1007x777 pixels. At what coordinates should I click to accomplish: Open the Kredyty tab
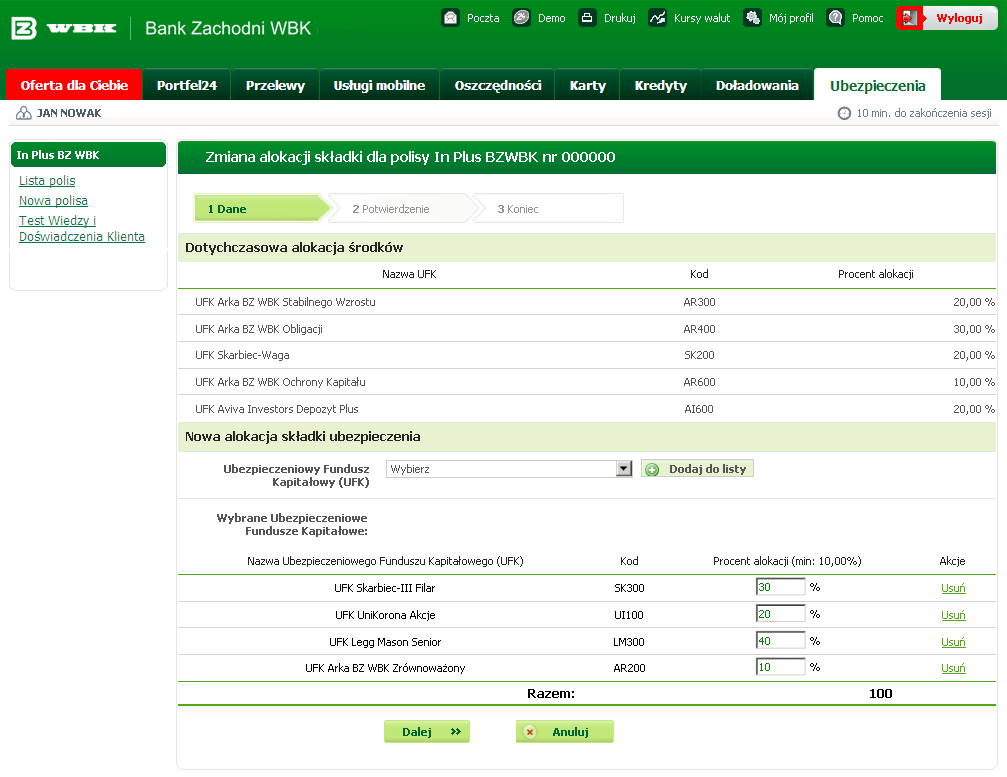coord(660,85)
